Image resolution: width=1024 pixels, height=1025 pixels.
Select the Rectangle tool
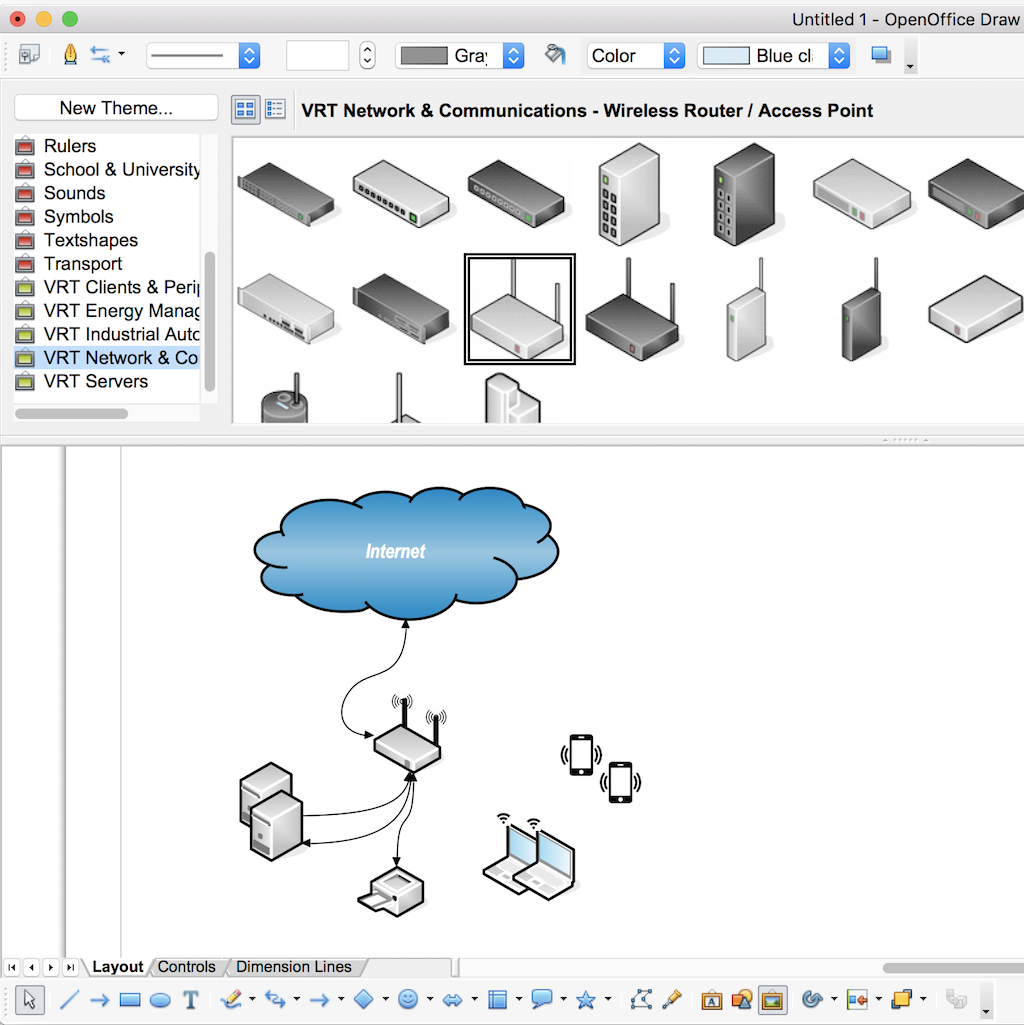coord(128,999)
